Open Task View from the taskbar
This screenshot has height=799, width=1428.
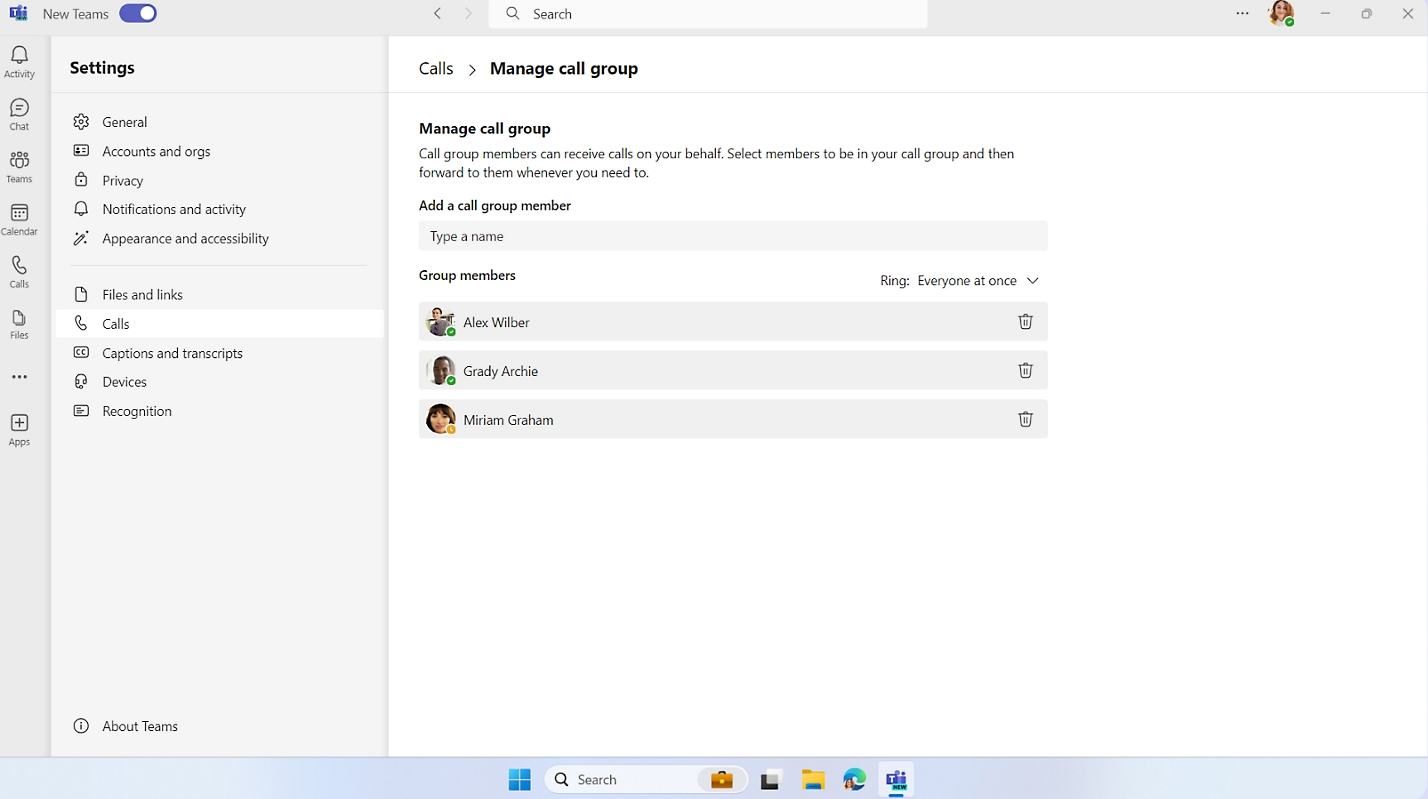click(770, 780)
